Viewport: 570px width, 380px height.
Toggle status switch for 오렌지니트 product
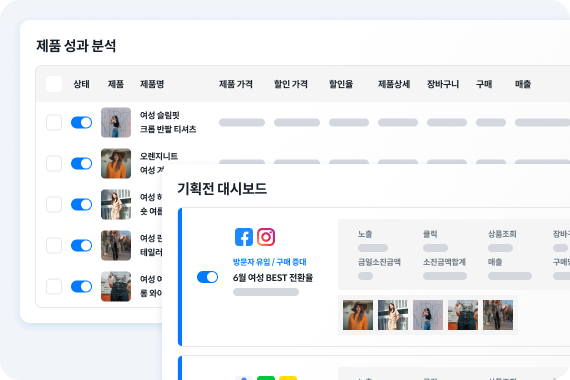(81, 164)
